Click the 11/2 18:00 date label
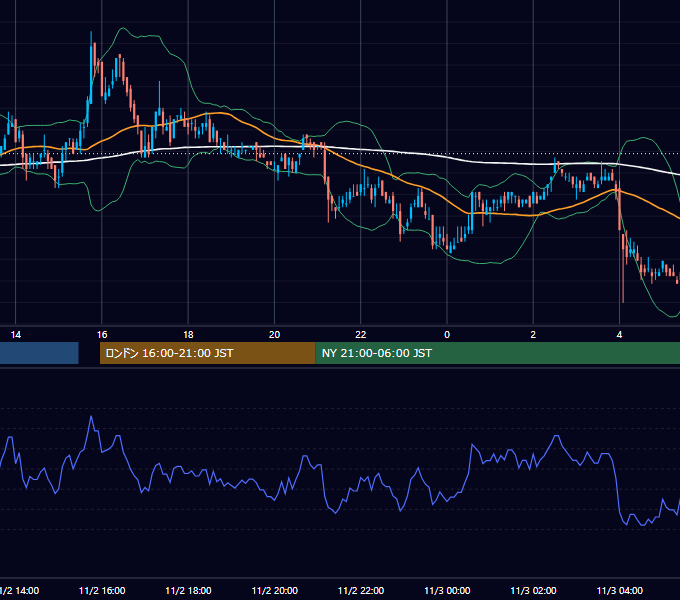Image resolution: width=680 pixels, height=600 pixels. tap(188, 590)
